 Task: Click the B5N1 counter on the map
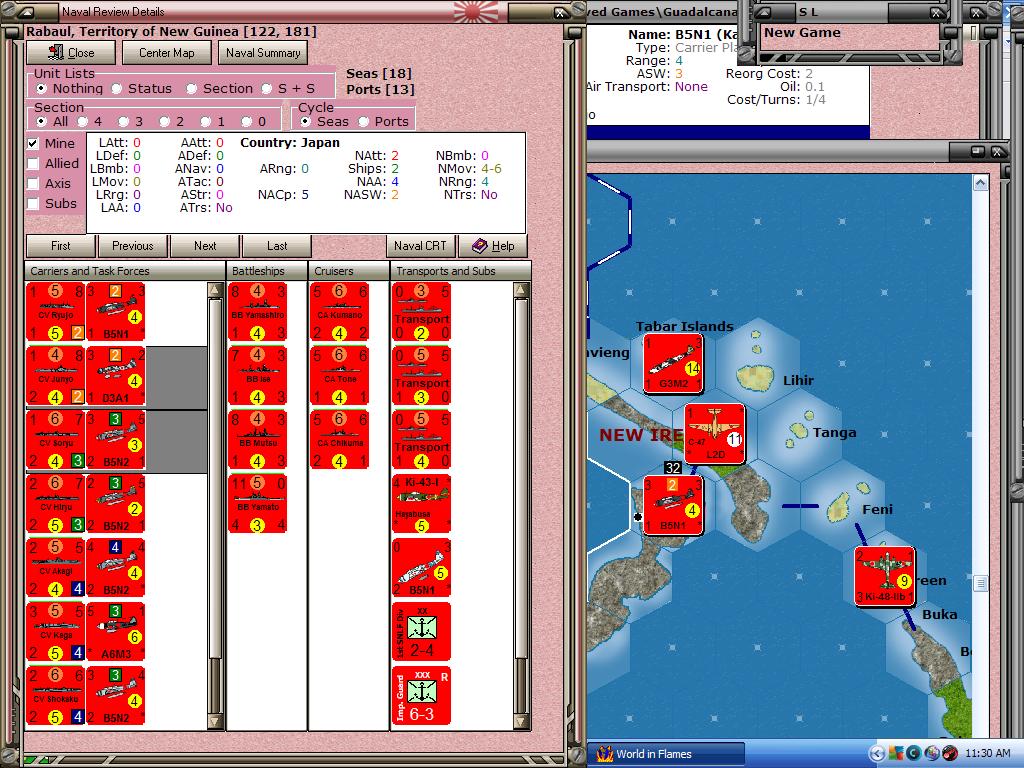[673, 505]
